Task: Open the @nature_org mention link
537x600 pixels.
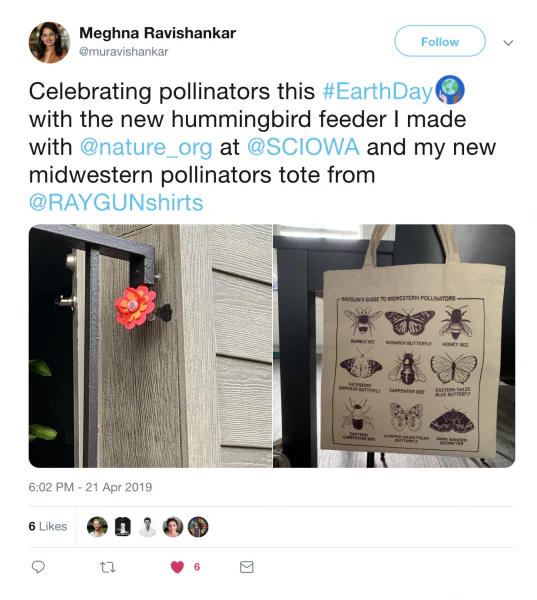Action: (146, 148)
